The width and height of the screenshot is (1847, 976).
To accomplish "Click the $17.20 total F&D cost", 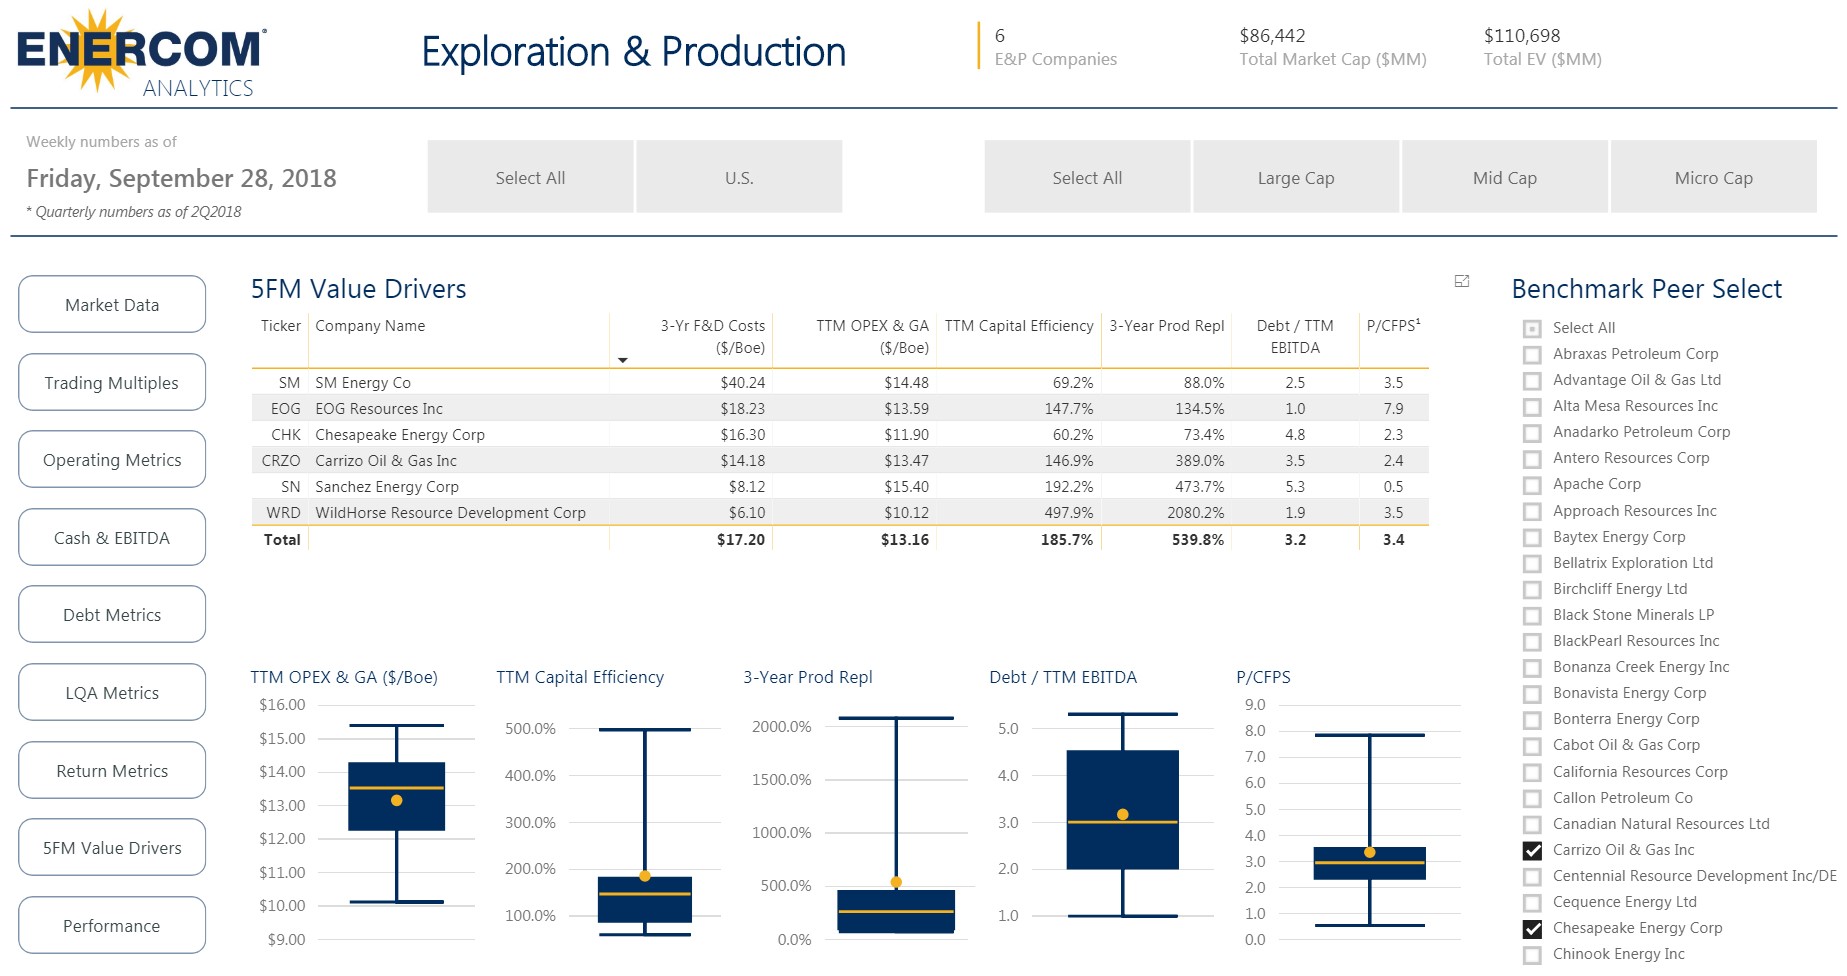I will pyautogui.click(x=741, y=540).
